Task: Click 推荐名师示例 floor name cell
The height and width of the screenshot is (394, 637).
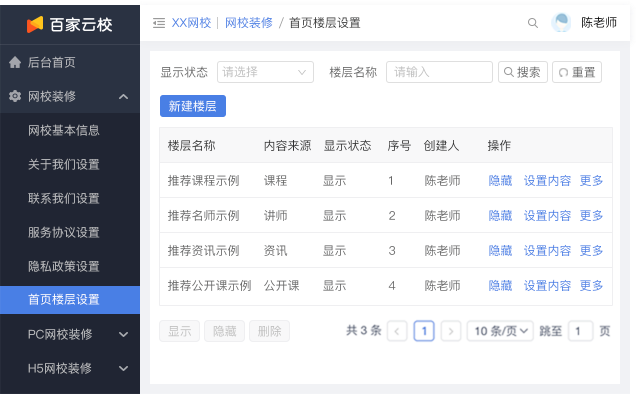Action: [204, 215]
